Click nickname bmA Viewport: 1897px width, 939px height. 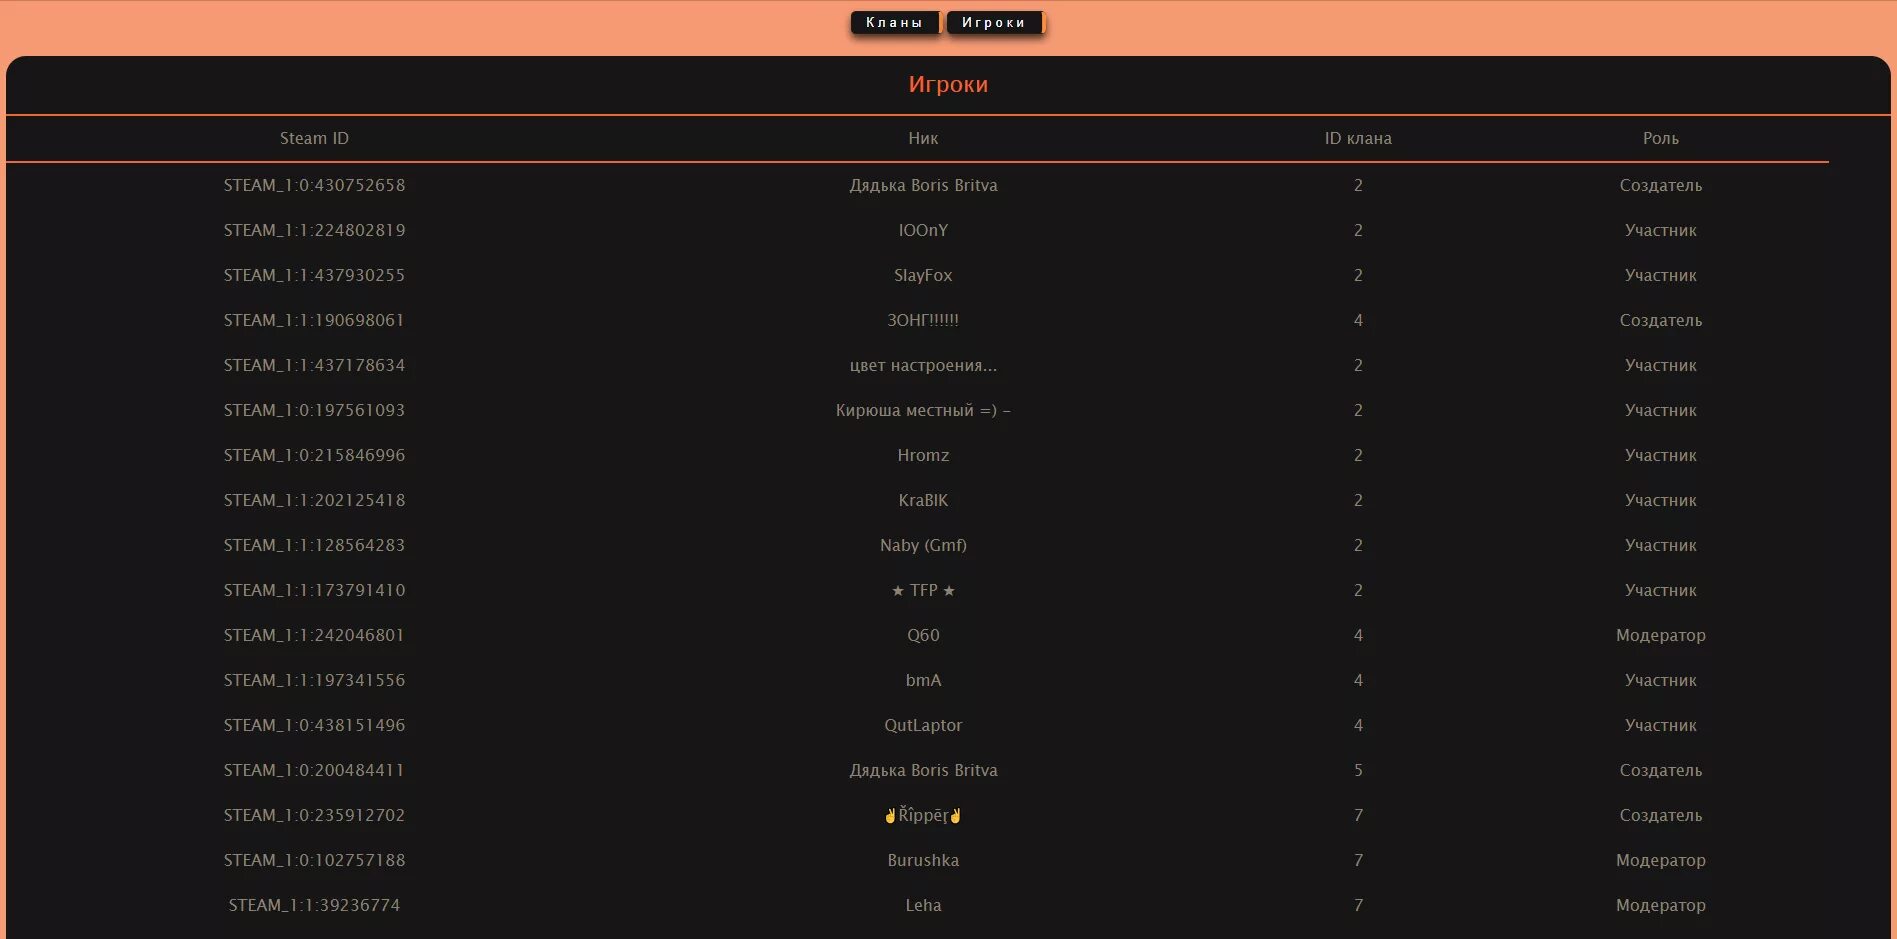coord(923,680)
